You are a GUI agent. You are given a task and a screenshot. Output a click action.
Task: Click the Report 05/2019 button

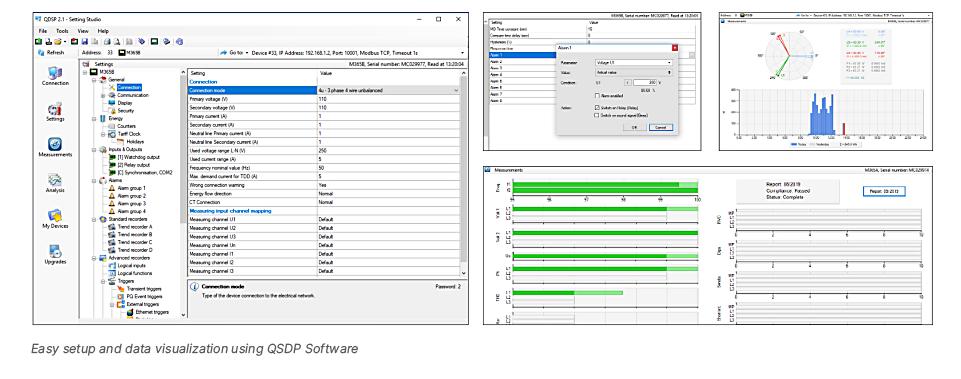883,191
